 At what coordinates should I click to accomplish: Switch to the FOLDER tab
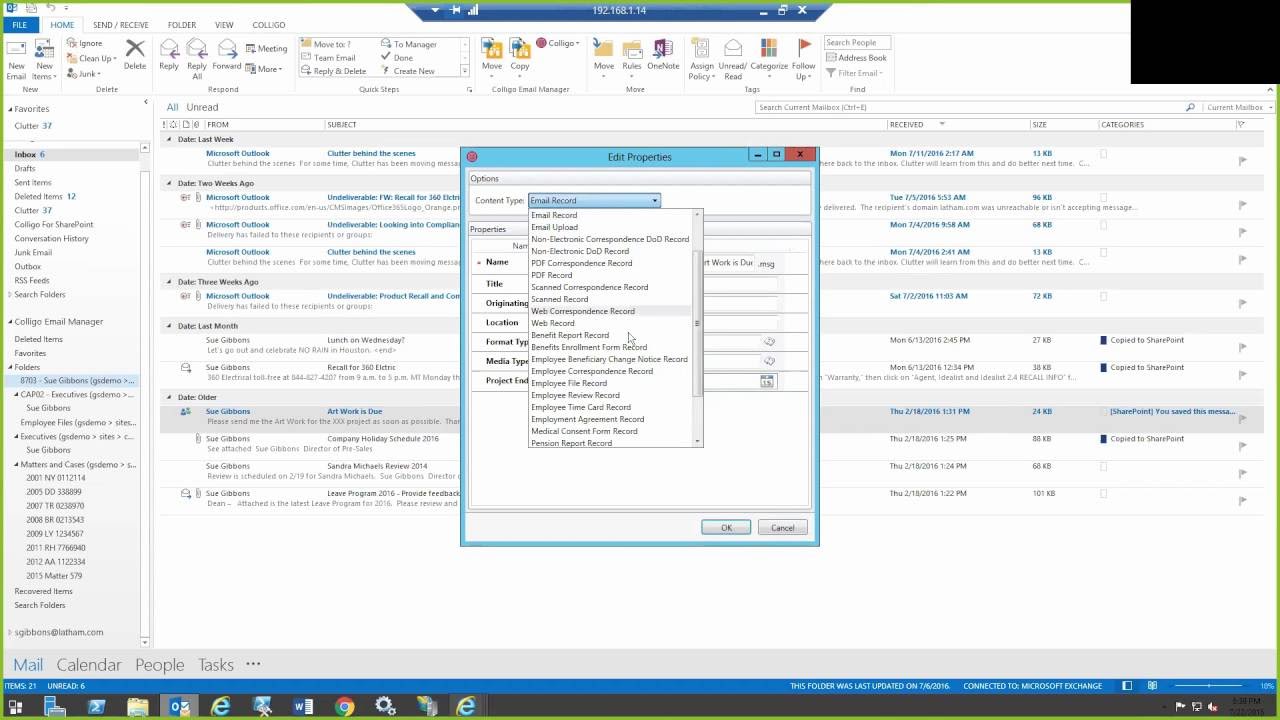(x=182, y=25)
